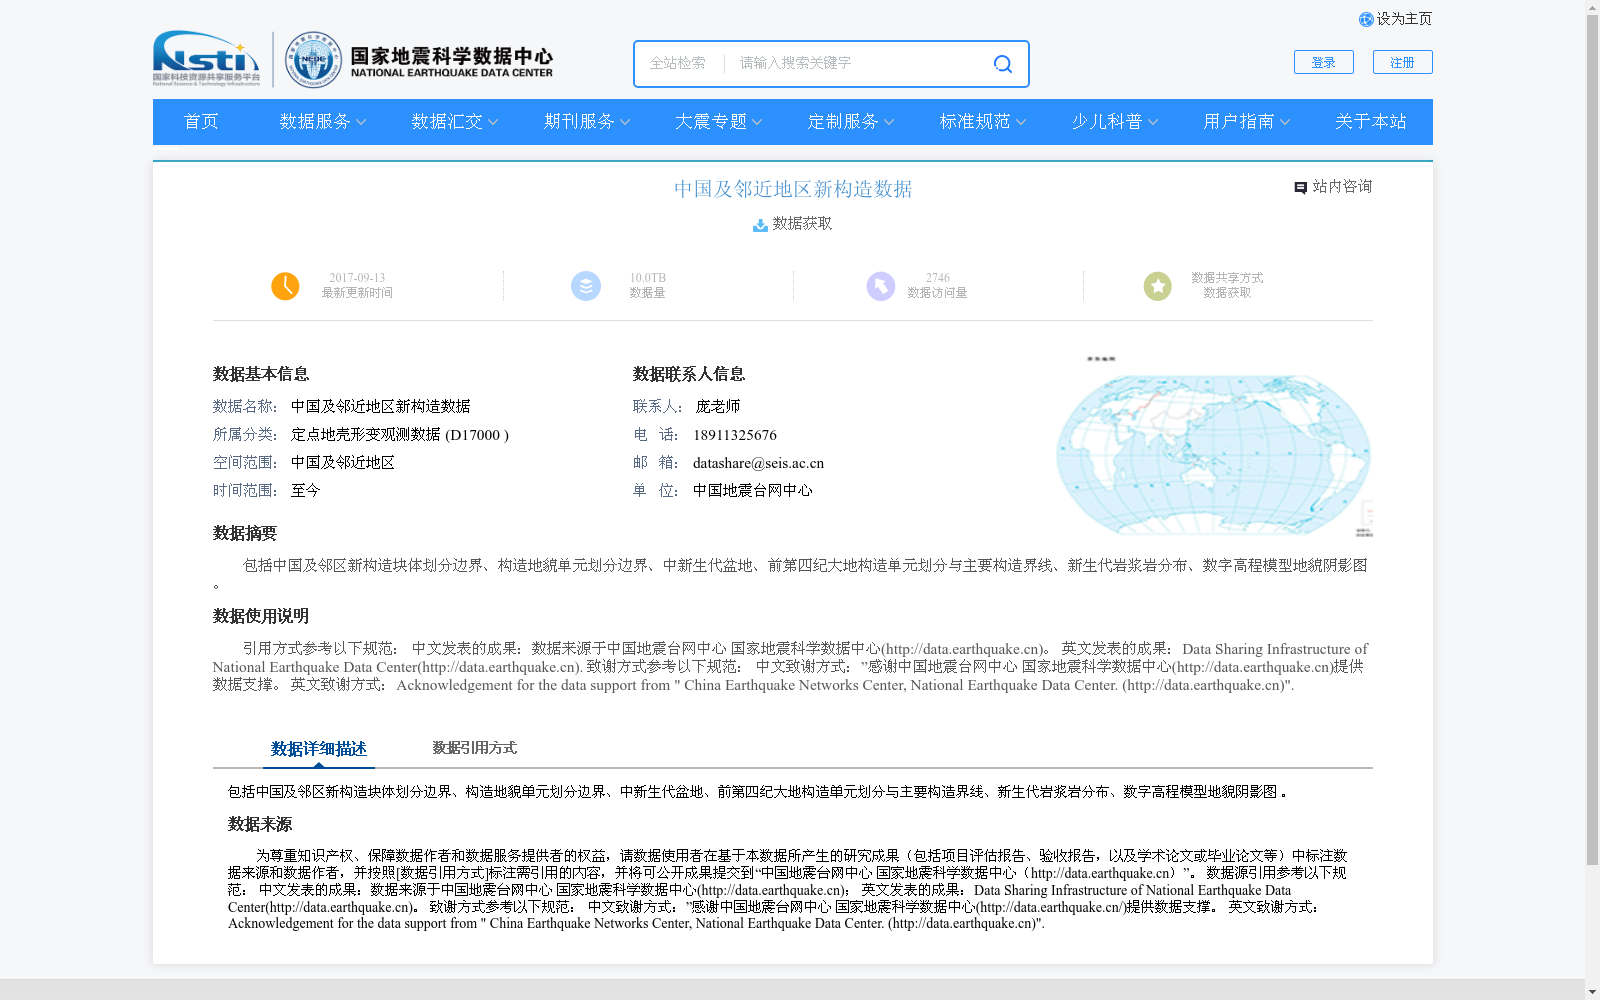Click the search magnifier icon
Image resolution: width=1600 pixels, height=1000 pixels.
[1002, 64]
